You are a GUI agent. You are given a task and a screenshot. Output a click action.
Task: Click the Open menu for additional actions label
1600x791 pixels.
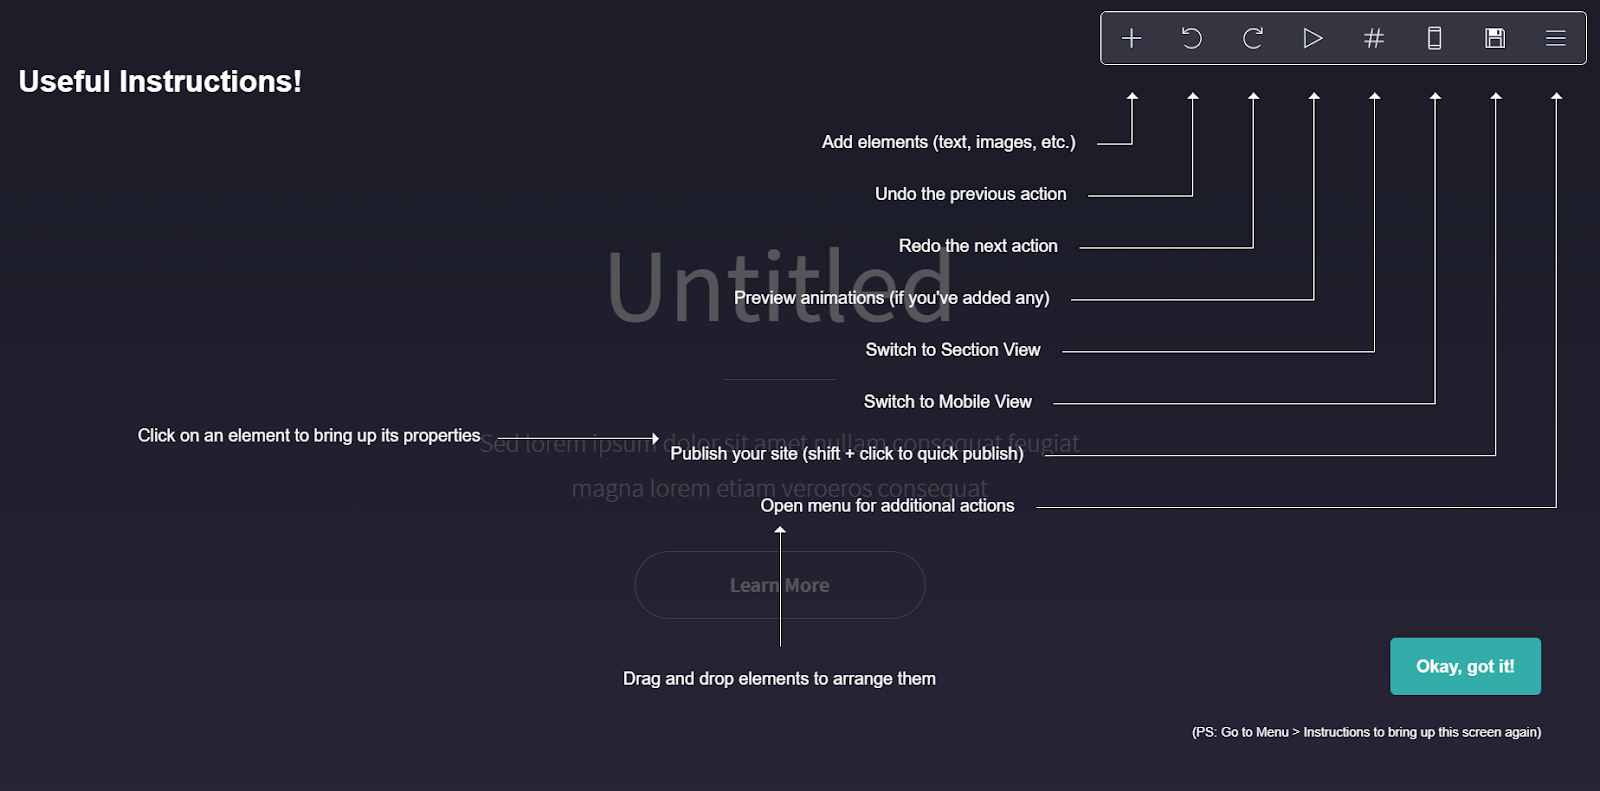(888, 506)
